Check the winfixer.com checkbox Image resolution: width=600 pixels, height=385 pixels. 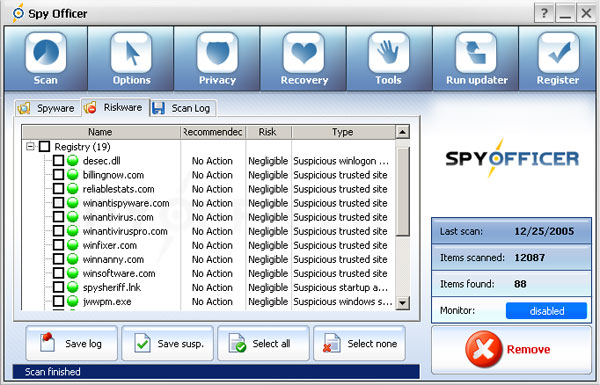pos(58,245)
